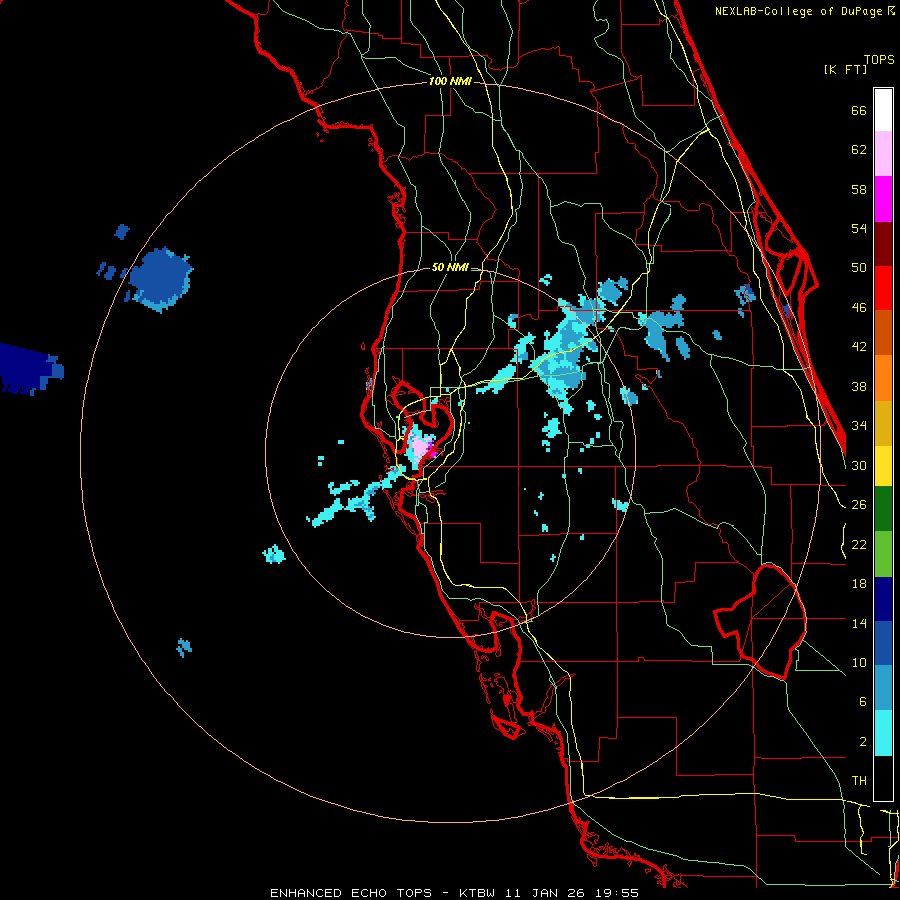The image size is (900, 900).
Task: Click the 30 legend value
Action: [x=859, y=465]
